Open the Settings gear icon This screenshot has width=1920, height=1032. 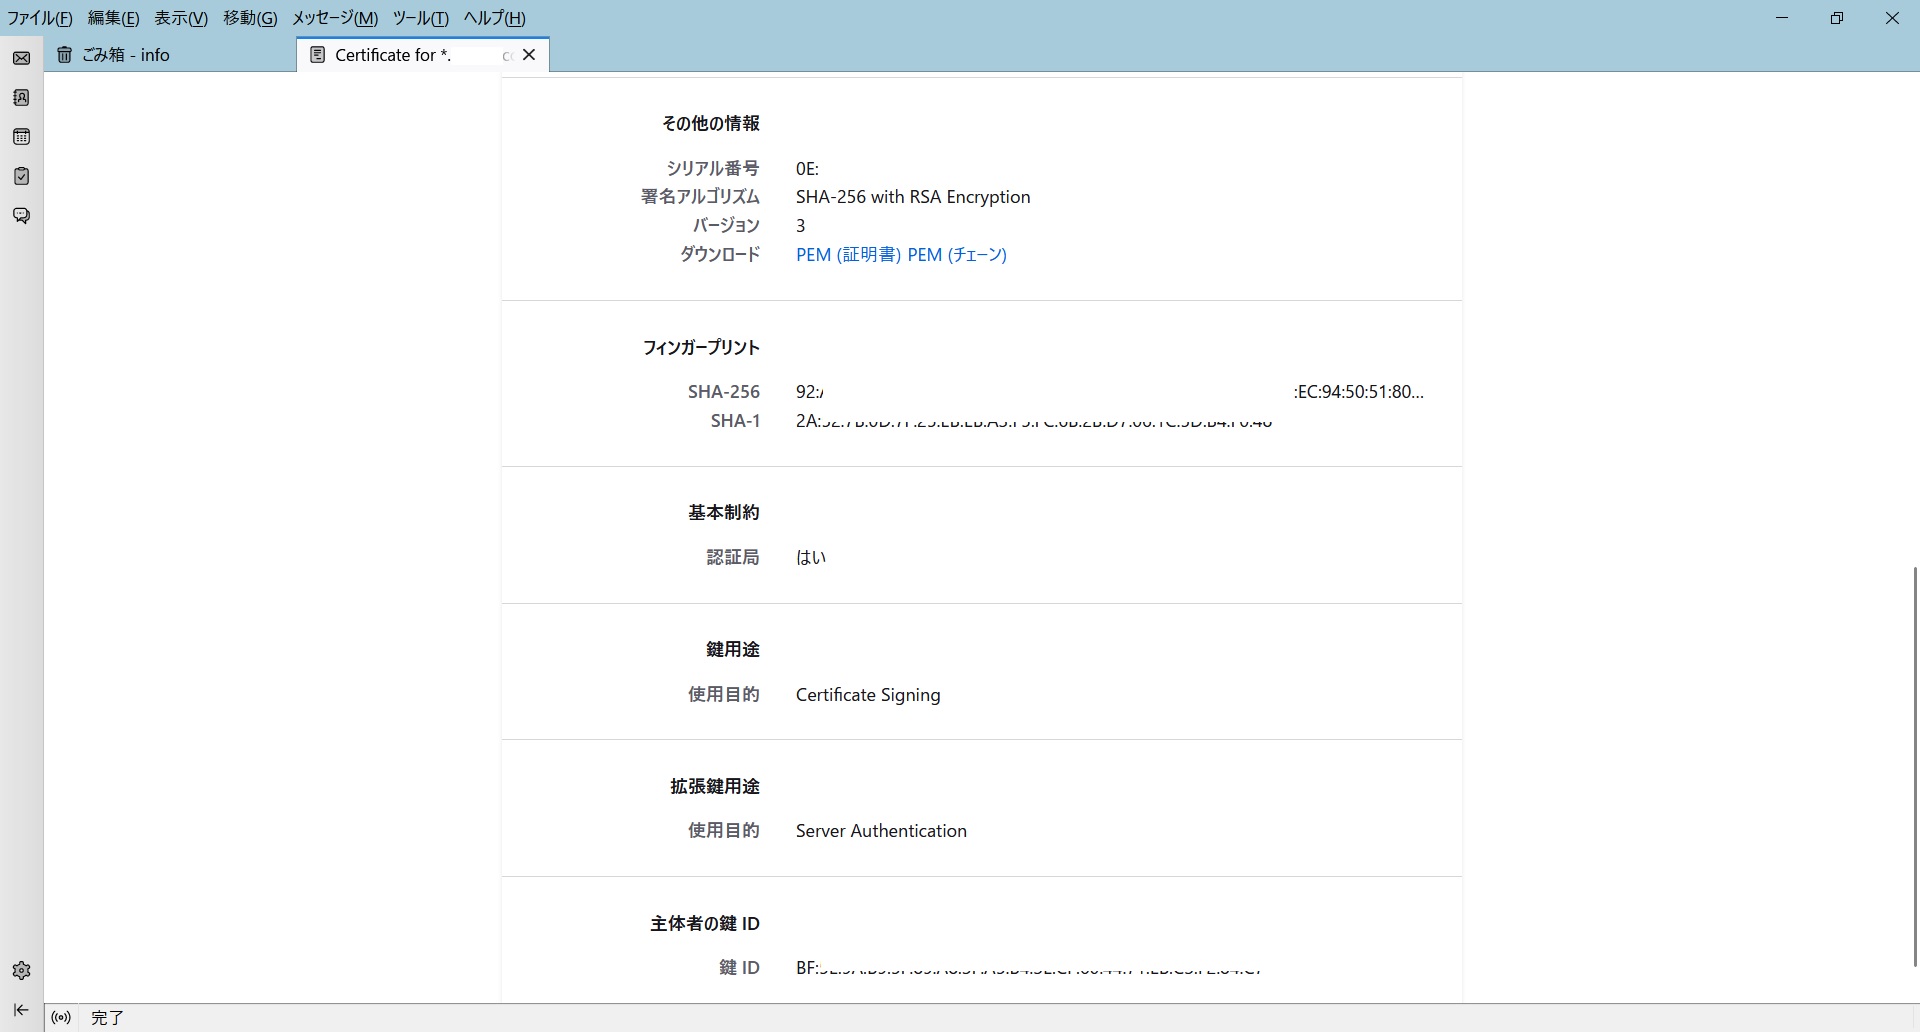pyautogui.click(x=21, y=970)
